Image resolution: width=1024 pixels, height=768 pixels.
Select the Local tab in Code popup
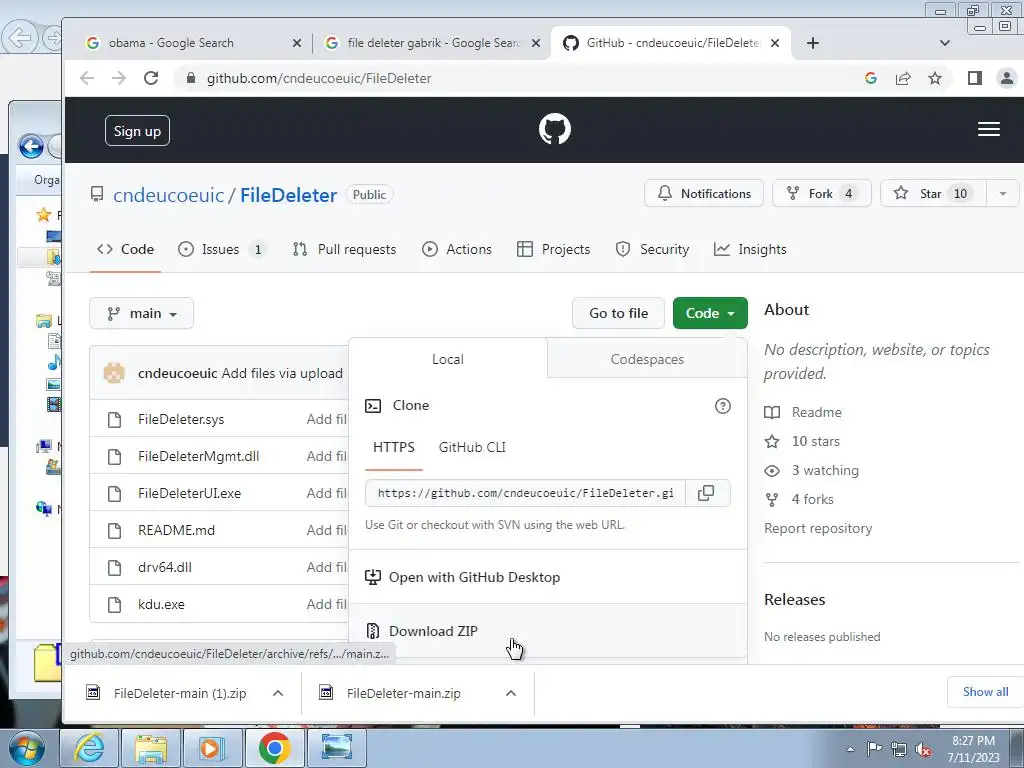448,359
